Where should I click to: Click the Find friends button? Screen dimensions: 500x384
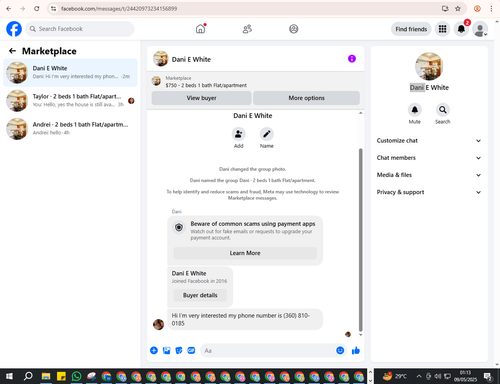pyautogui.click(x=411, y=29)
